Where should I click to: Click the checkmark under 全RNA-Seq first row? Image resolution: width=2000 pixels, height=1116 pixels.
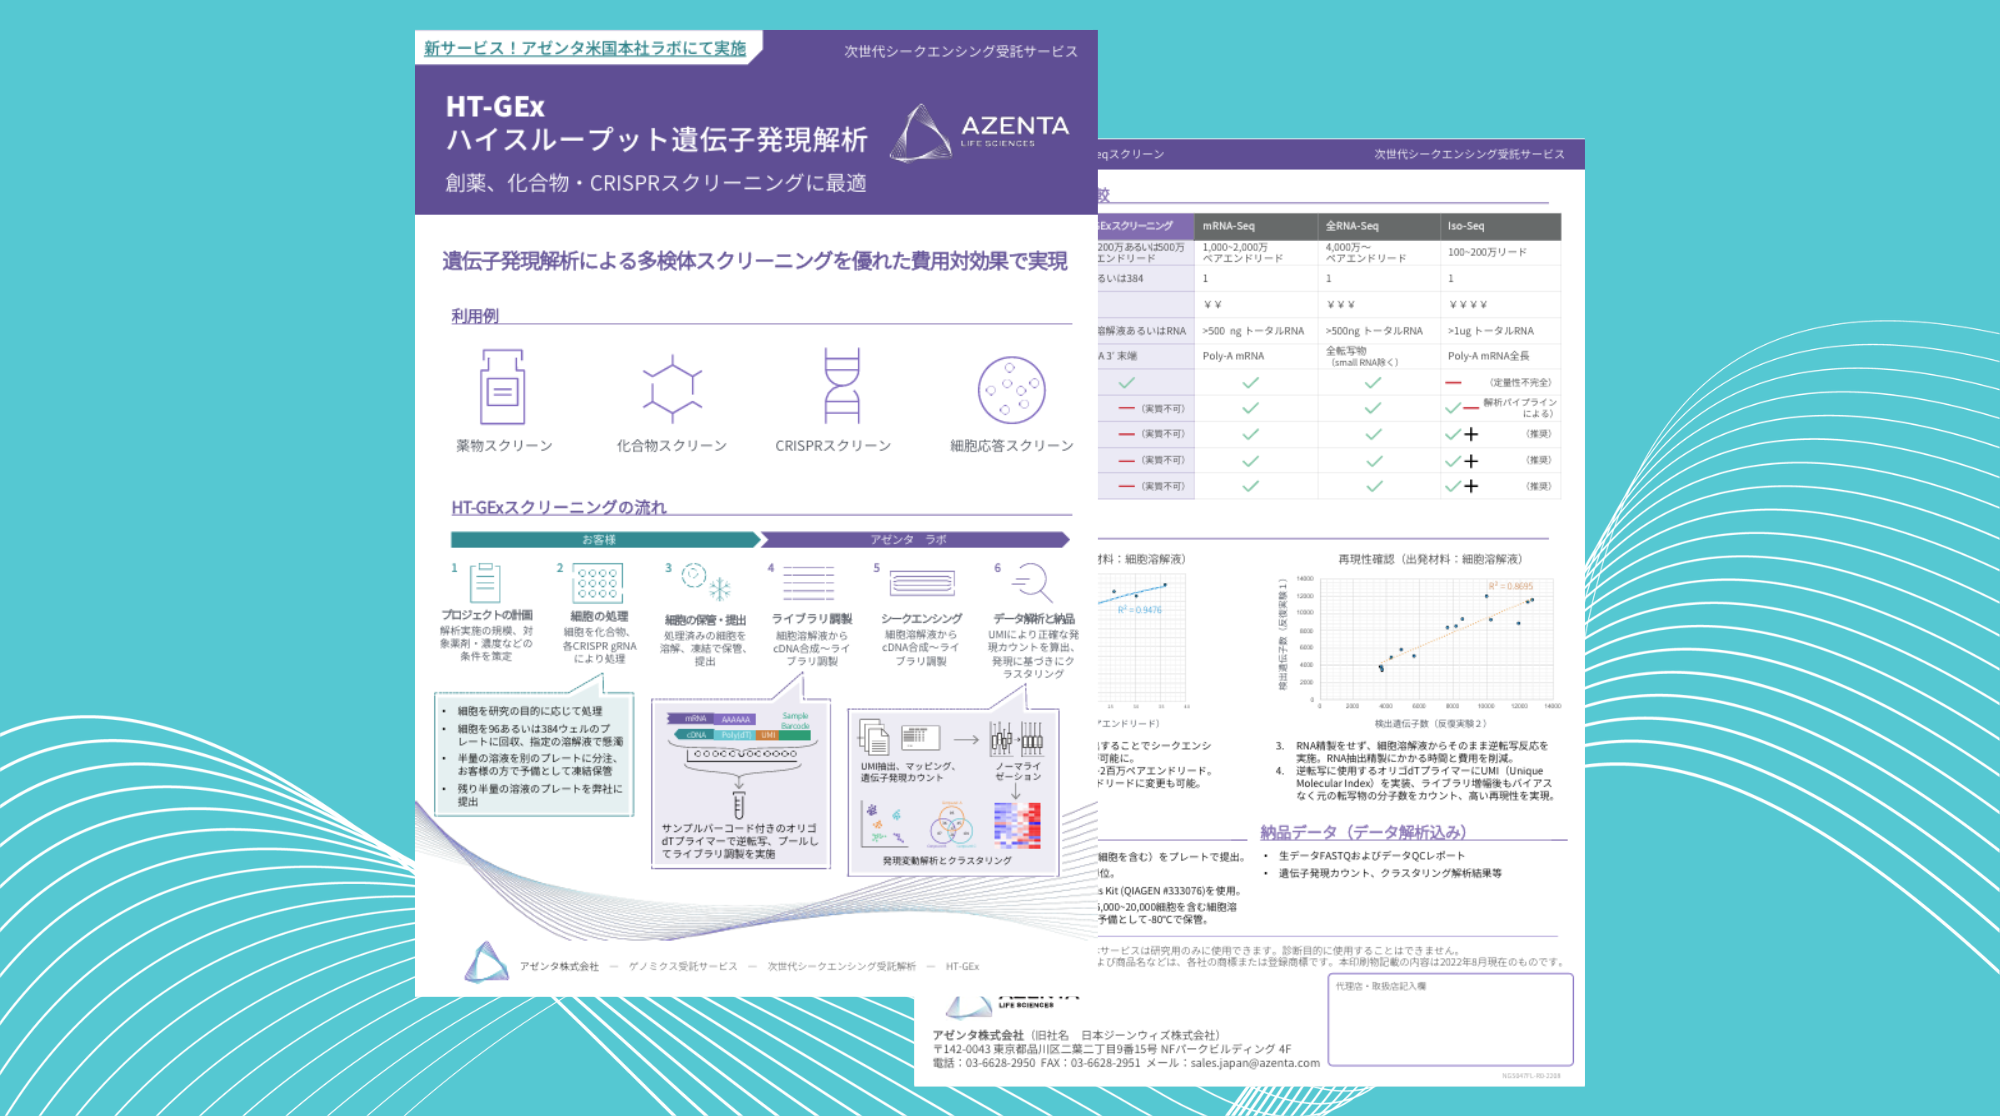(x=1373, y=383)
